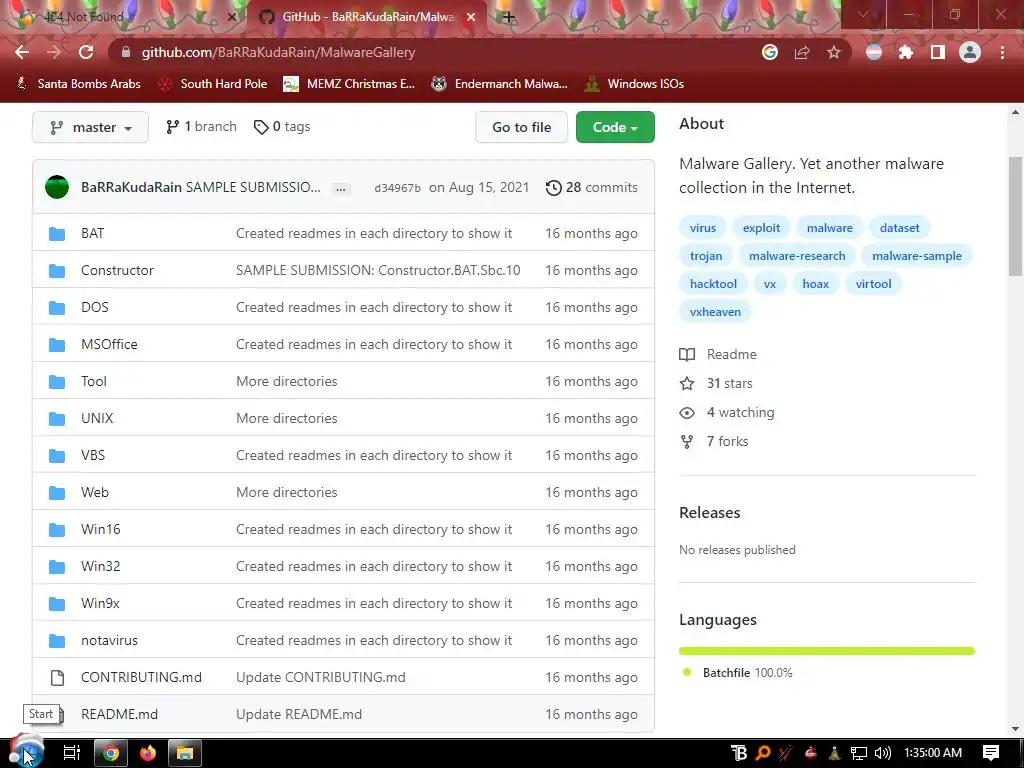Open the Readme link in About
This screenshot has height=768, width=1024.
pyautogui.click(x=718, y=354)
